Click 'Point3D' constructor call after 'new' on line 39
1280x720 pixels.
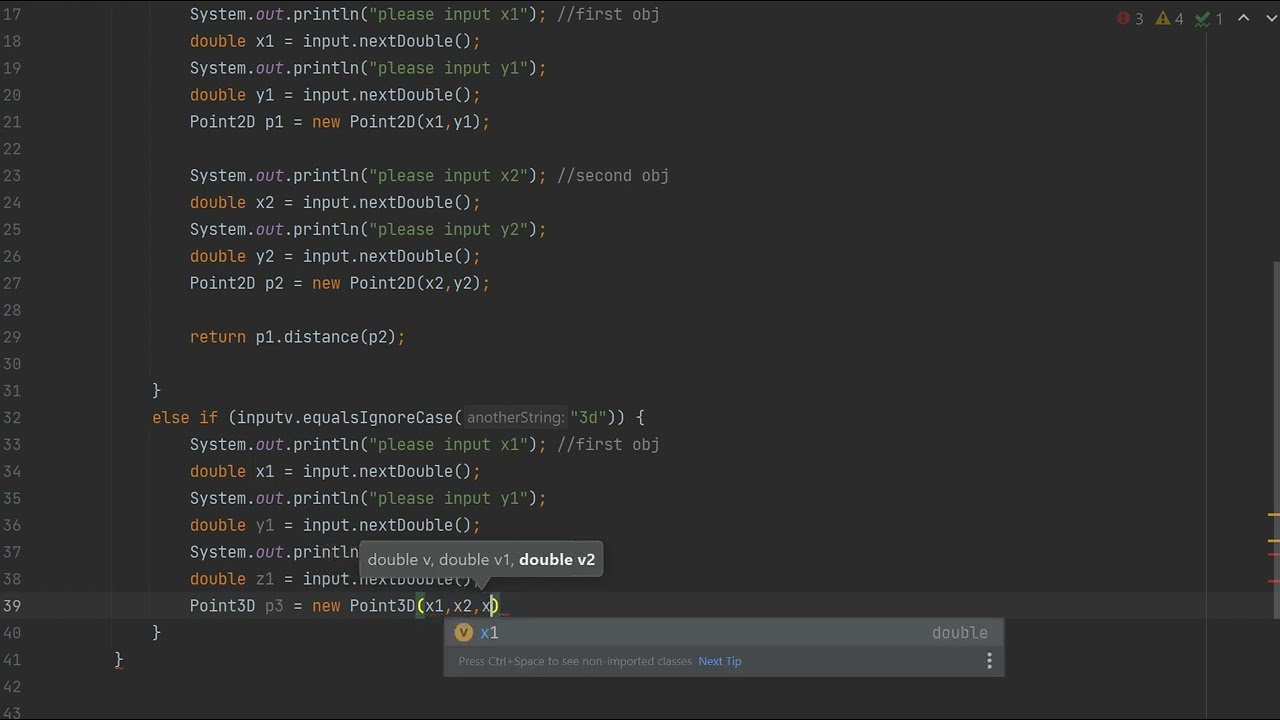[x=382, y=606]
